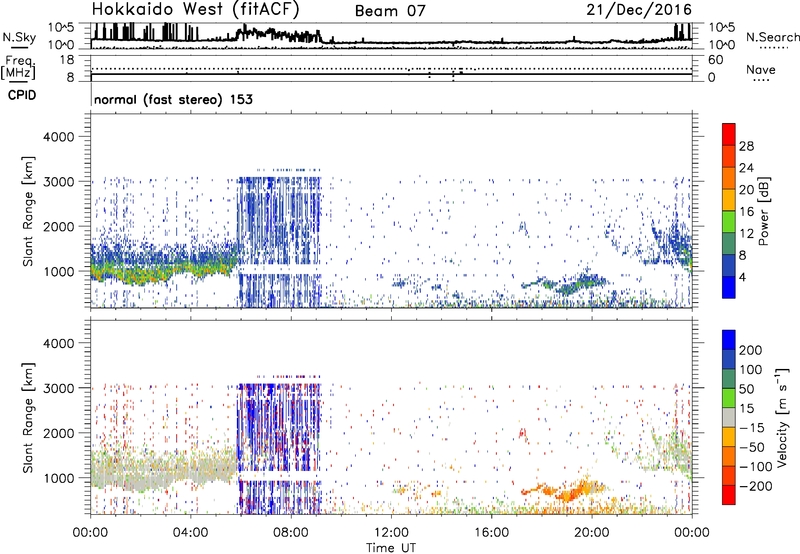Click the 'CPID' label

click(22, 95)
